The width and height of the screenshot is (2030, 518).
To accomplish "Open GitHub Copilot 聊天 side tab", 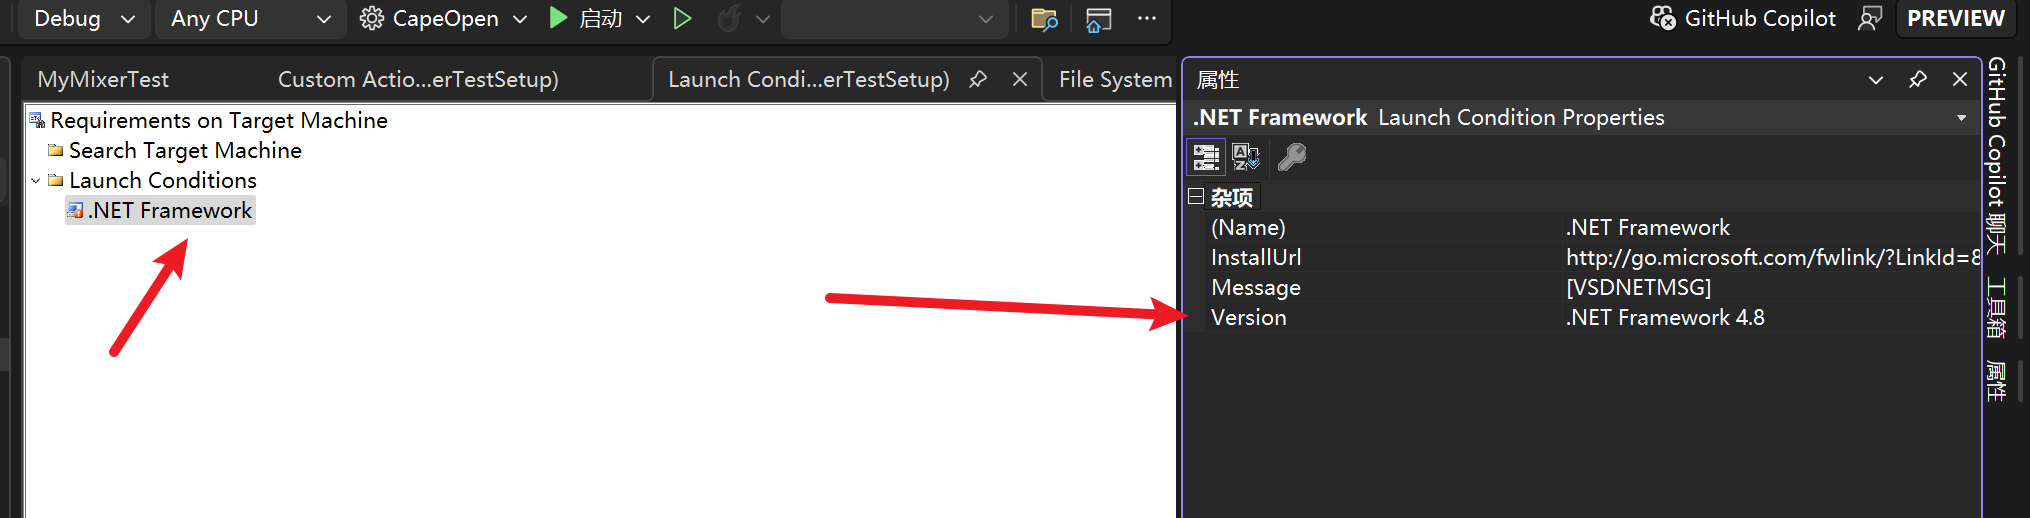I will tap(1997, 156).
